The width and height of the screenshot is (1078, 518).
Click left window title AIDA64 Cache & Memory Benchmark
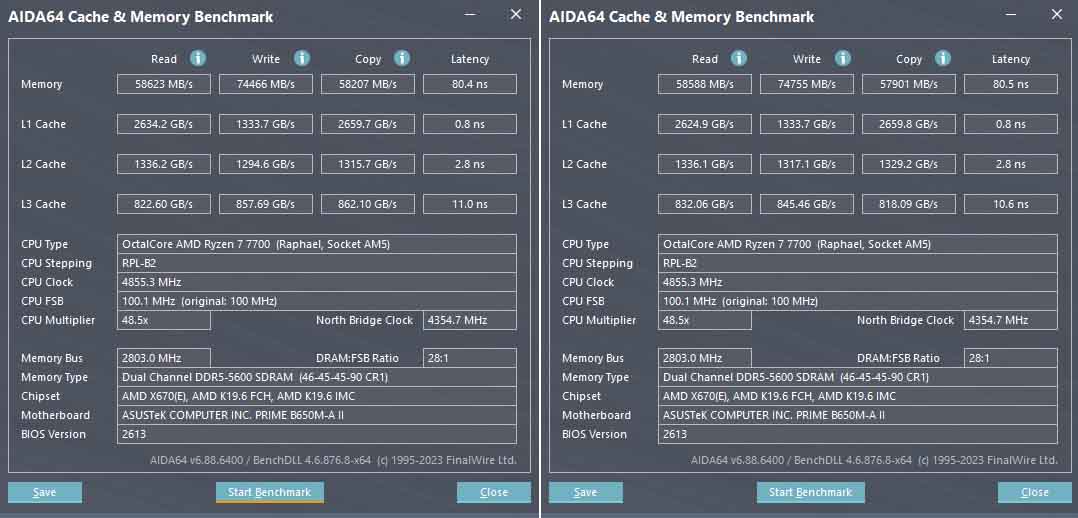[140, 17]
